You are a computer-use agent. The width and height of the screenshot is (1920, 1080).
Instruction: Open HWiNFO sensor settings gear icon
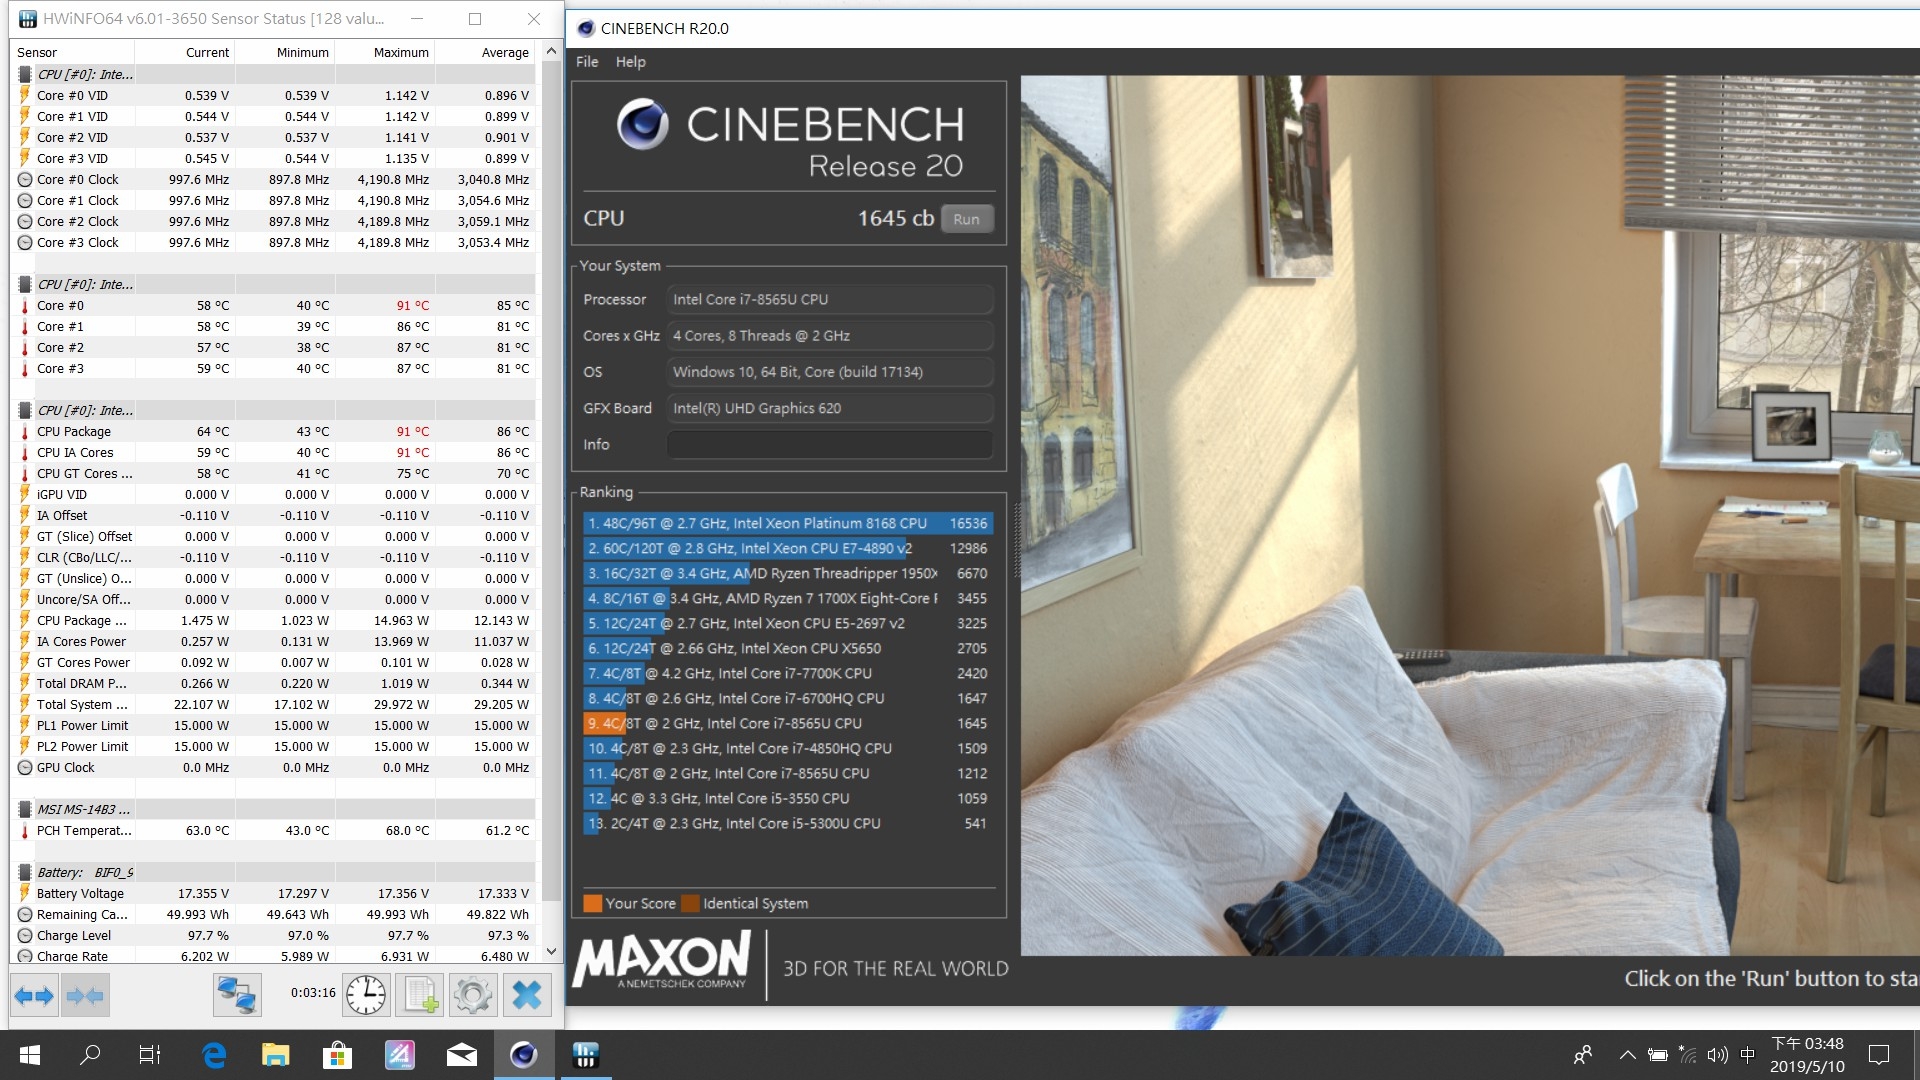pyautogui.click(x=473, y=995)
